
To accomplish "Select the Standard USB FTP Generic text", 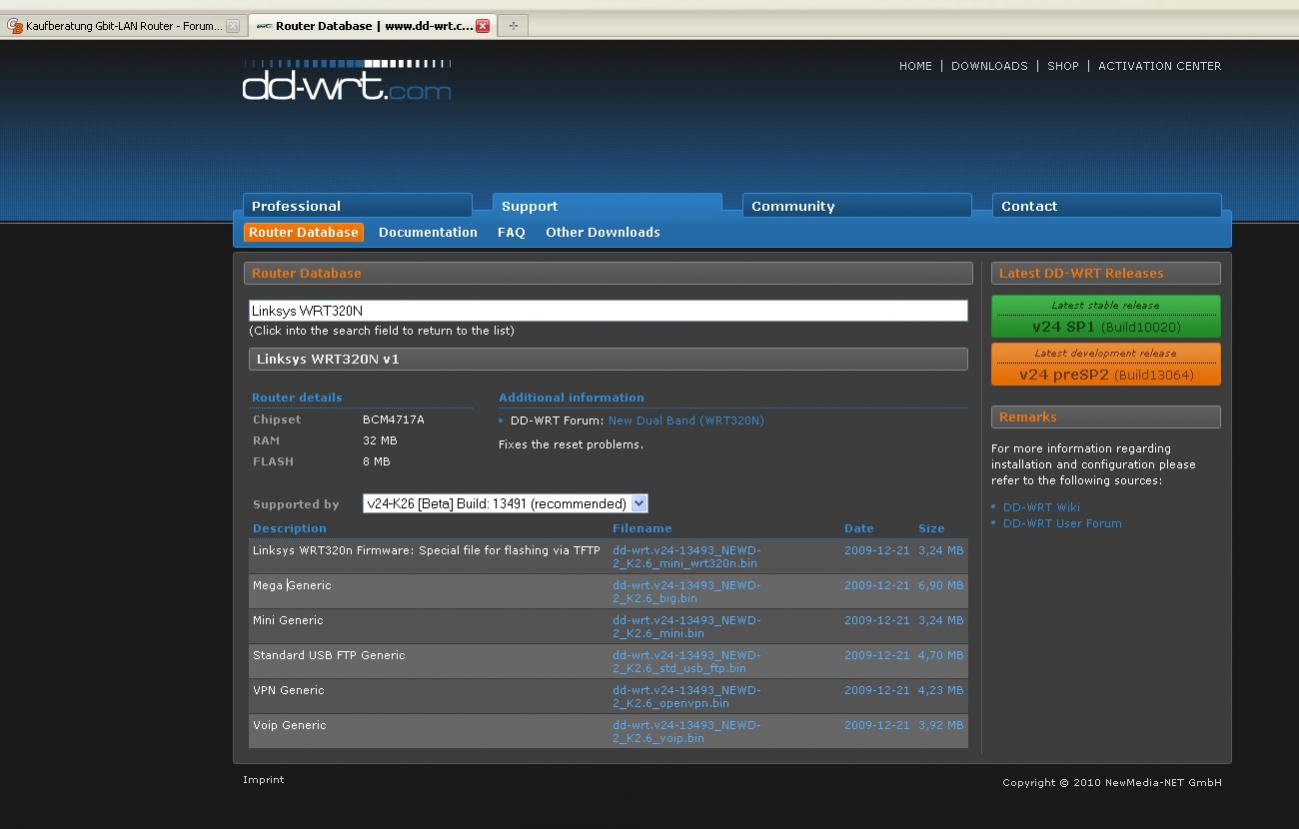I will [329, 656].
